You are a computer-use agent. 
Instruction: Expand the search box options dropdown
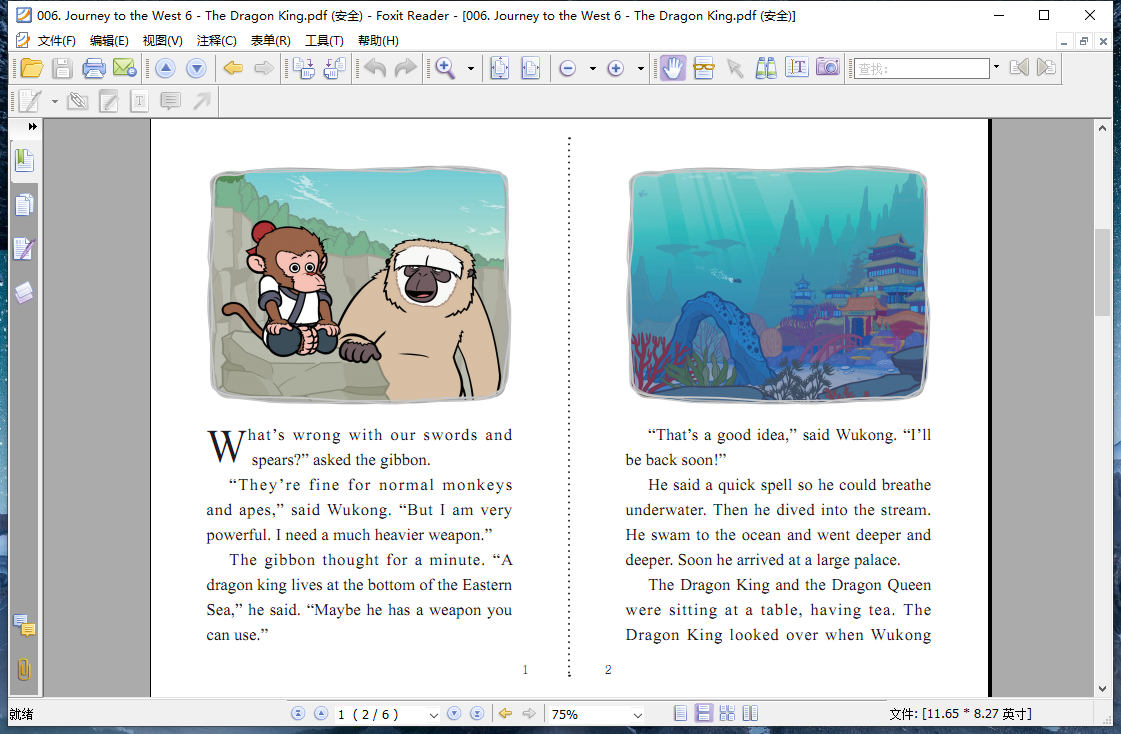pyautogui.click(x=996, y=68)
